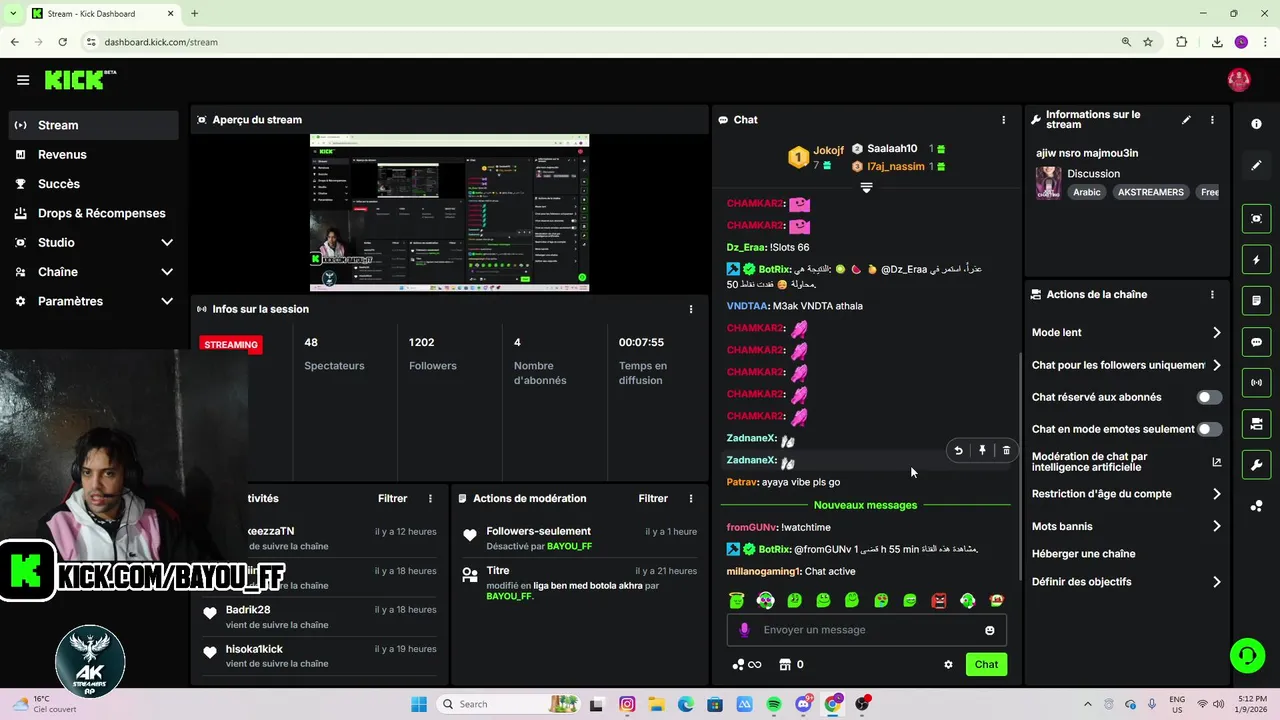Open the activities panel three-dot menu

[431, 498]
